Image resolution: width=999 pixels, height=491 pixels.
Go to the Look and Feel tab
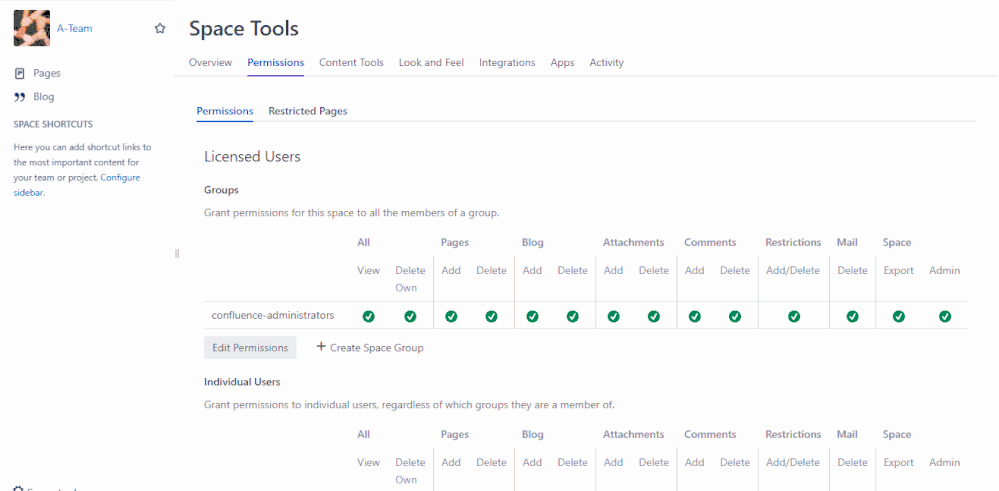[x=431, y=62]
